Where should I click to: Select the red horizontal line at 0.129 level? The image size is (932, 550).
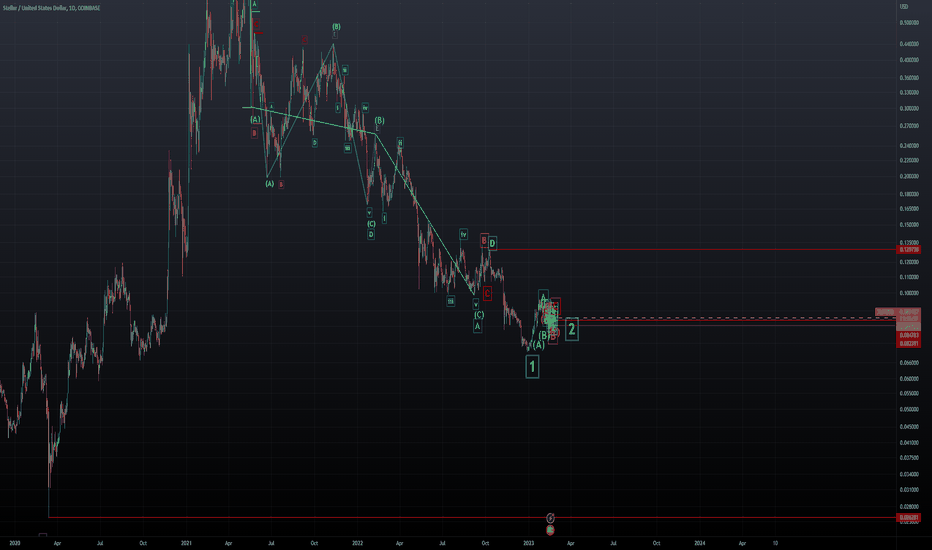tap(695, 250)
